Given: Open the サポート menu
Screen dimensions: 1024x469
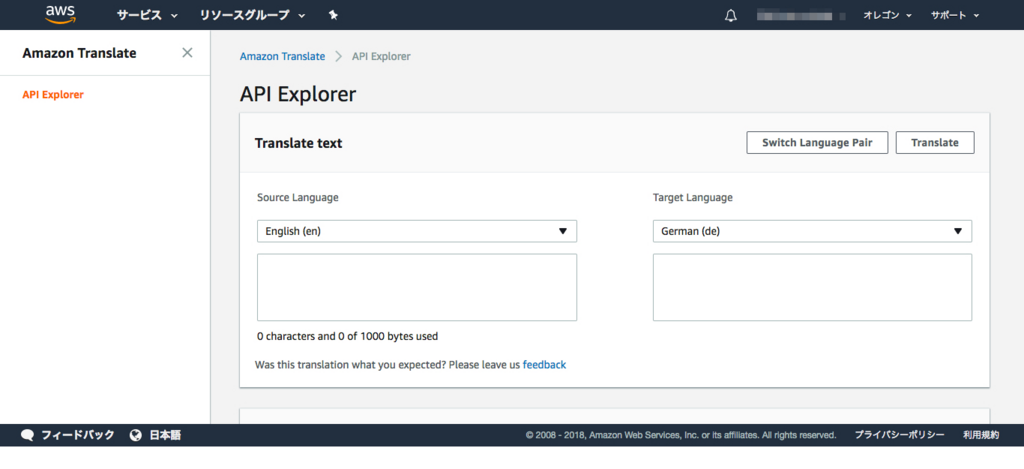Looking at the screenshot, I should [x=955, y=15].
